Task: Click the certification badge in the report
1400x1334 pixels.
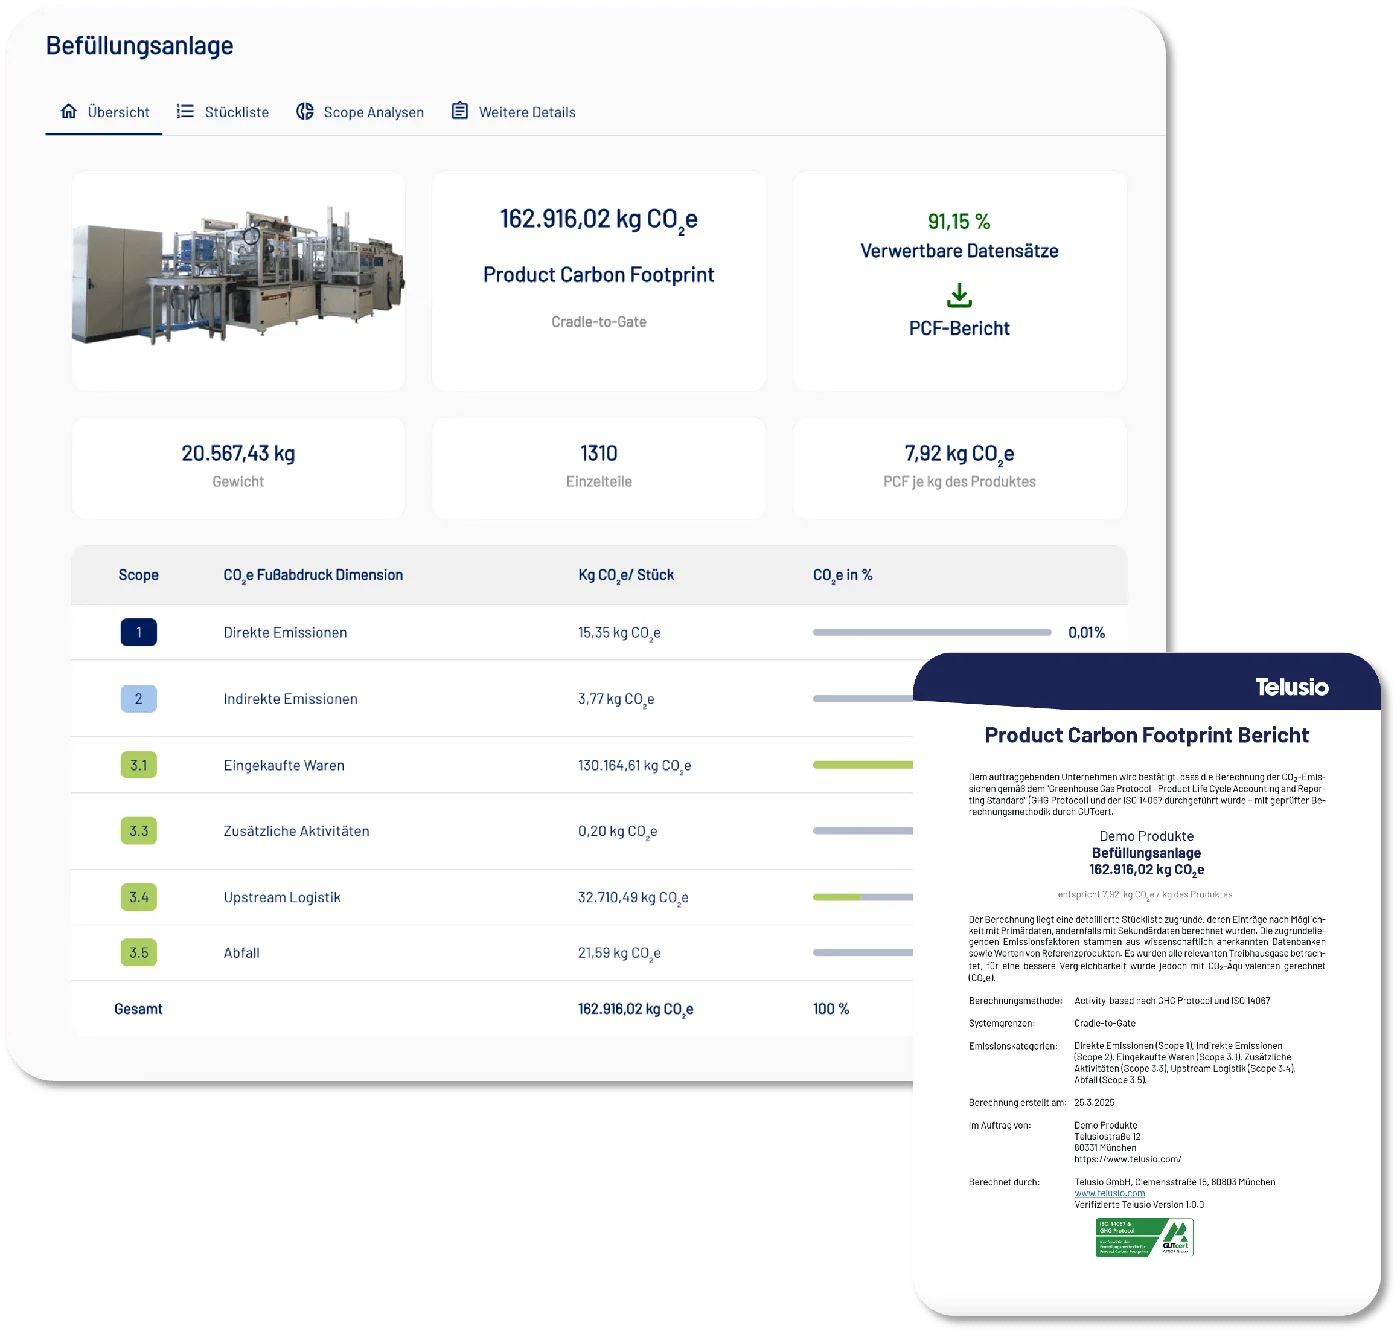Action: pos(1145,1238)
